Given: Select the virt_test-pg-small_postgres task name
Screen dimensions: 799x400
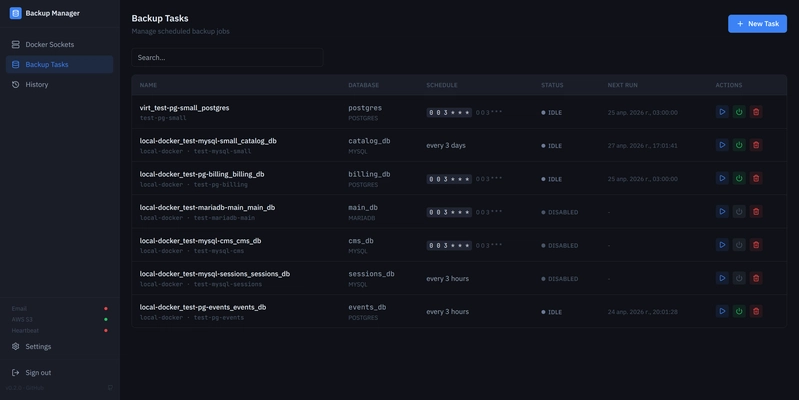Looking at the screenshot, I should tap(184, 108).
